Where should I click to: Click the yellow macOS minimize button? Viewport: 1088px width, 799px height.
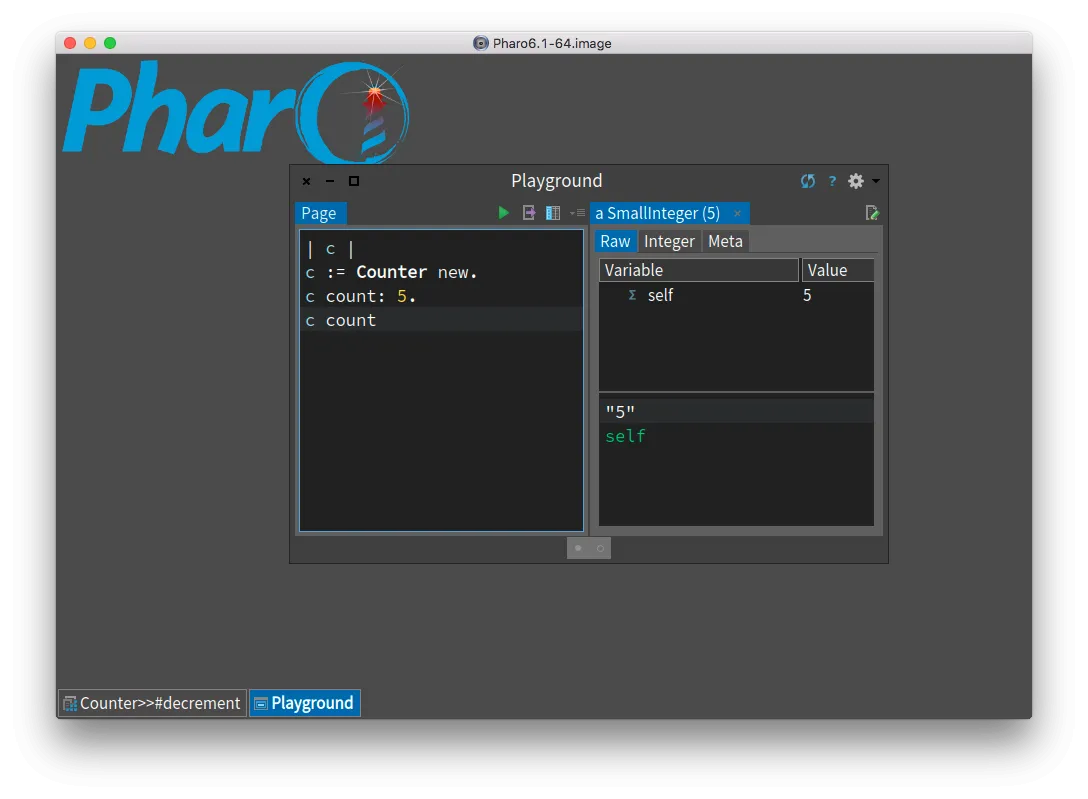coord(90,43)
